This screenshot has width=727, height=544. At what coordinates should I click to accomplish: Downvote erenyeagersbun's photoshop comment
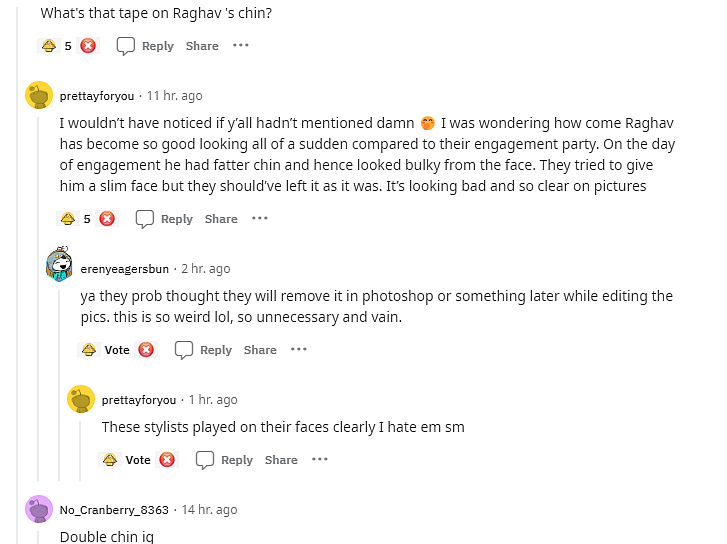(x=146, y=350)
